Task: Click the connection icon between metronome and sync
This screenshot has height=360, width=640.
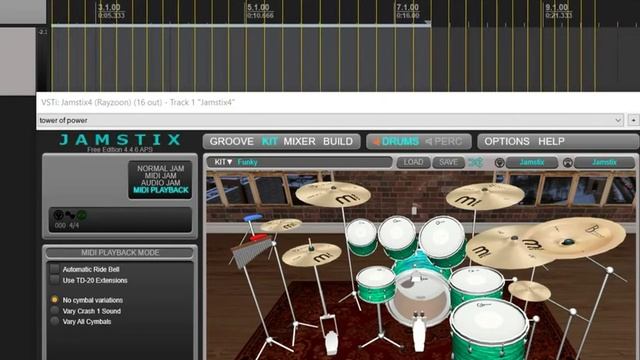Action: (70, 215)
